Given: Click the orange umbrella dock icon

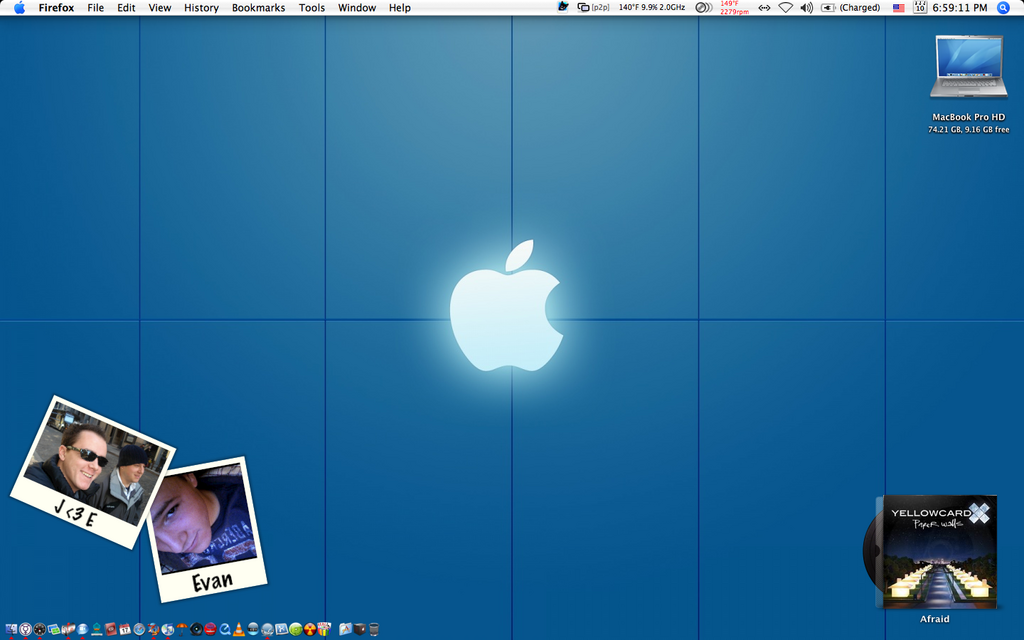Looking at the screenshot, I should (x=182, y=630).
